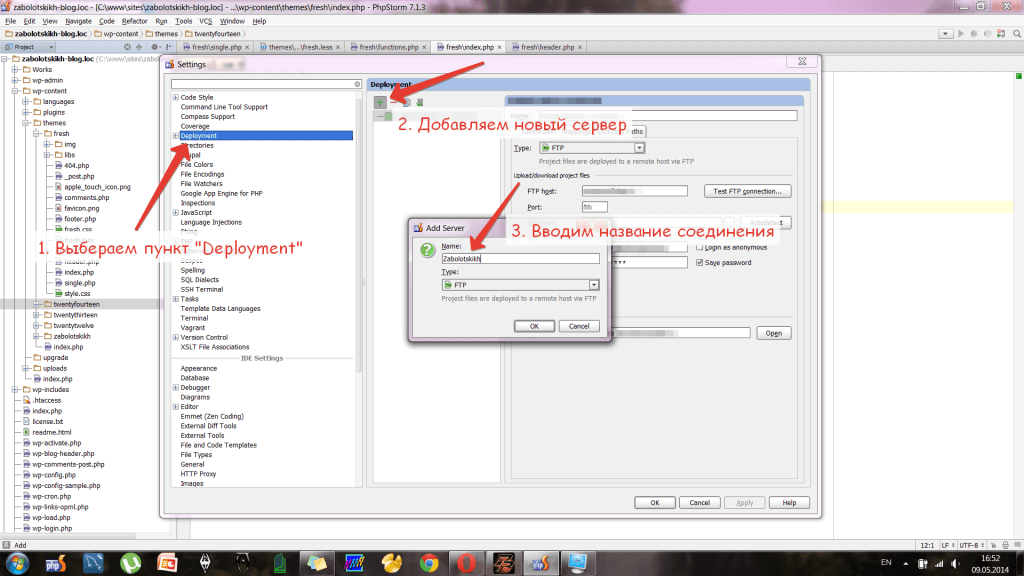1024x576 pixels.
Task: Click the Name field in Add Server
Action: pos(520,259)
